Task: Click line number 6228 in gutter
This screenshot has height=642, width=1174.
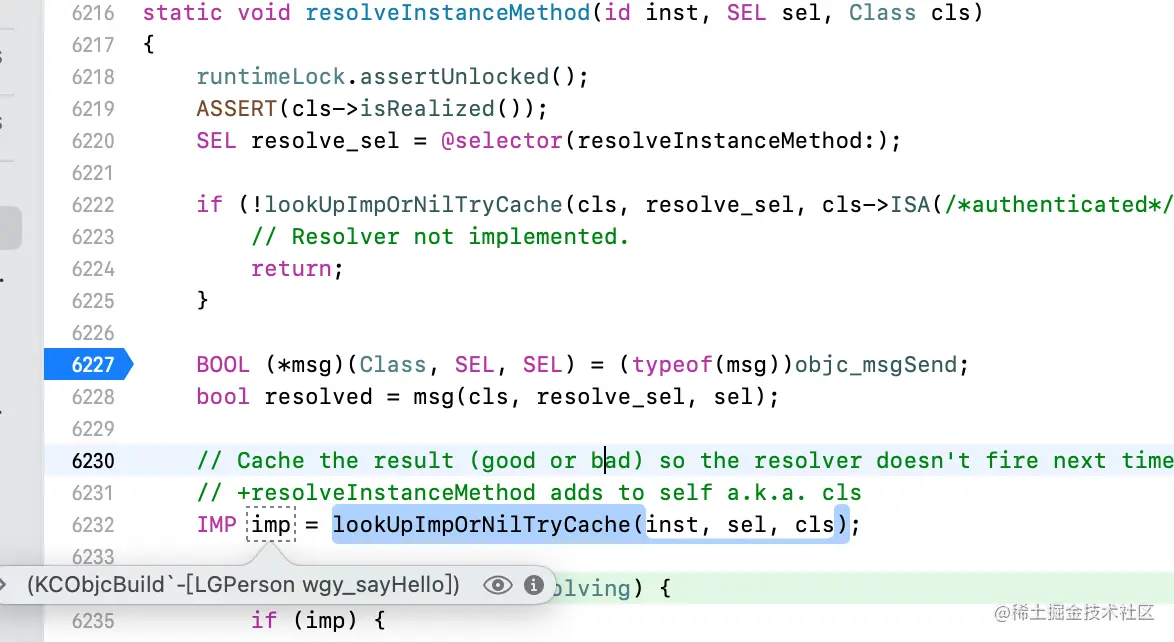Action: [94, 397]
